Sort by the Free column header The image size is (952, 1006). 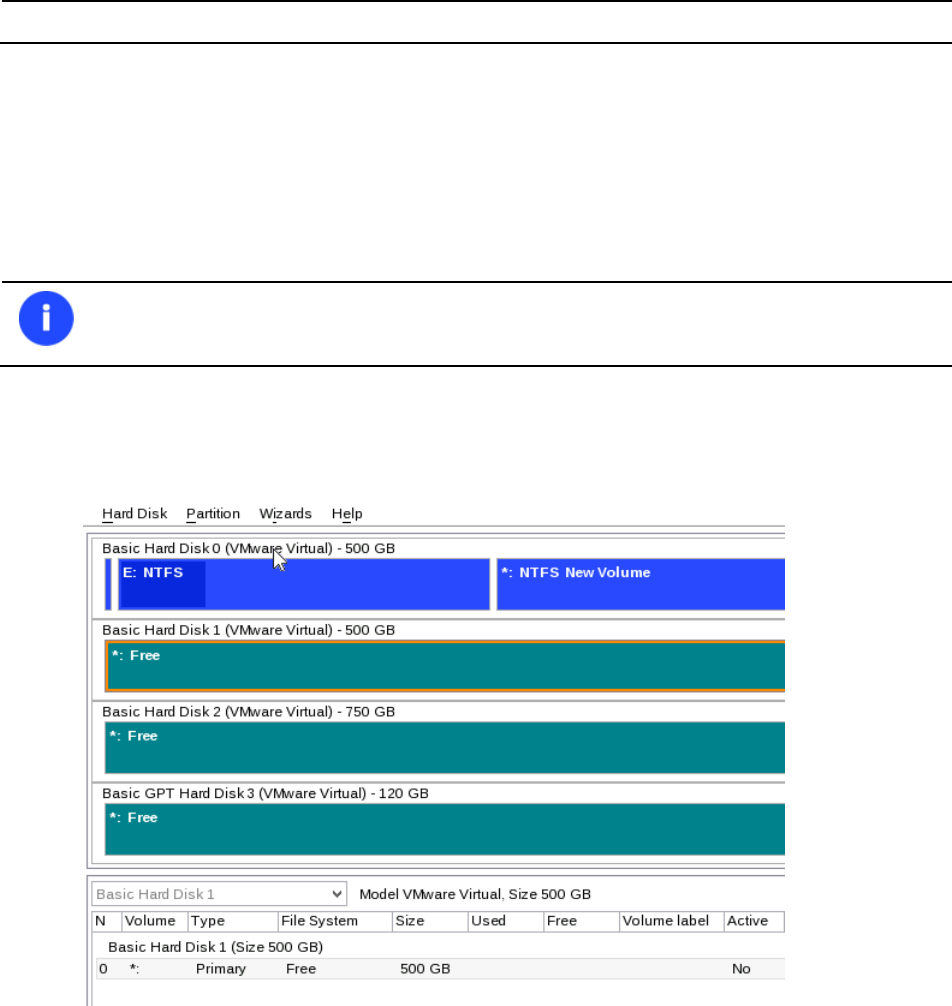[x=581, y=921]
